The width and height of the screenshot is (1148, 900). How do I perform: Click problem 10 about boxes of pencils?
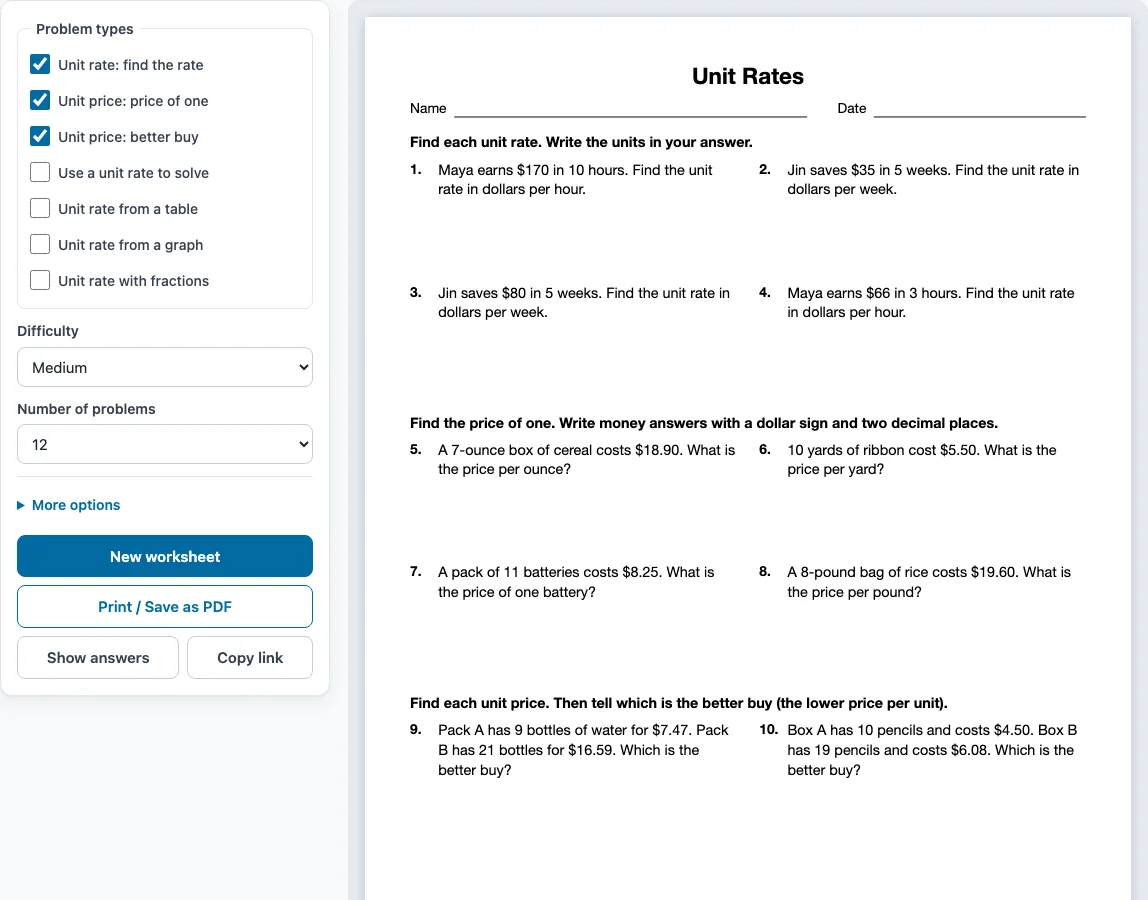932,750
